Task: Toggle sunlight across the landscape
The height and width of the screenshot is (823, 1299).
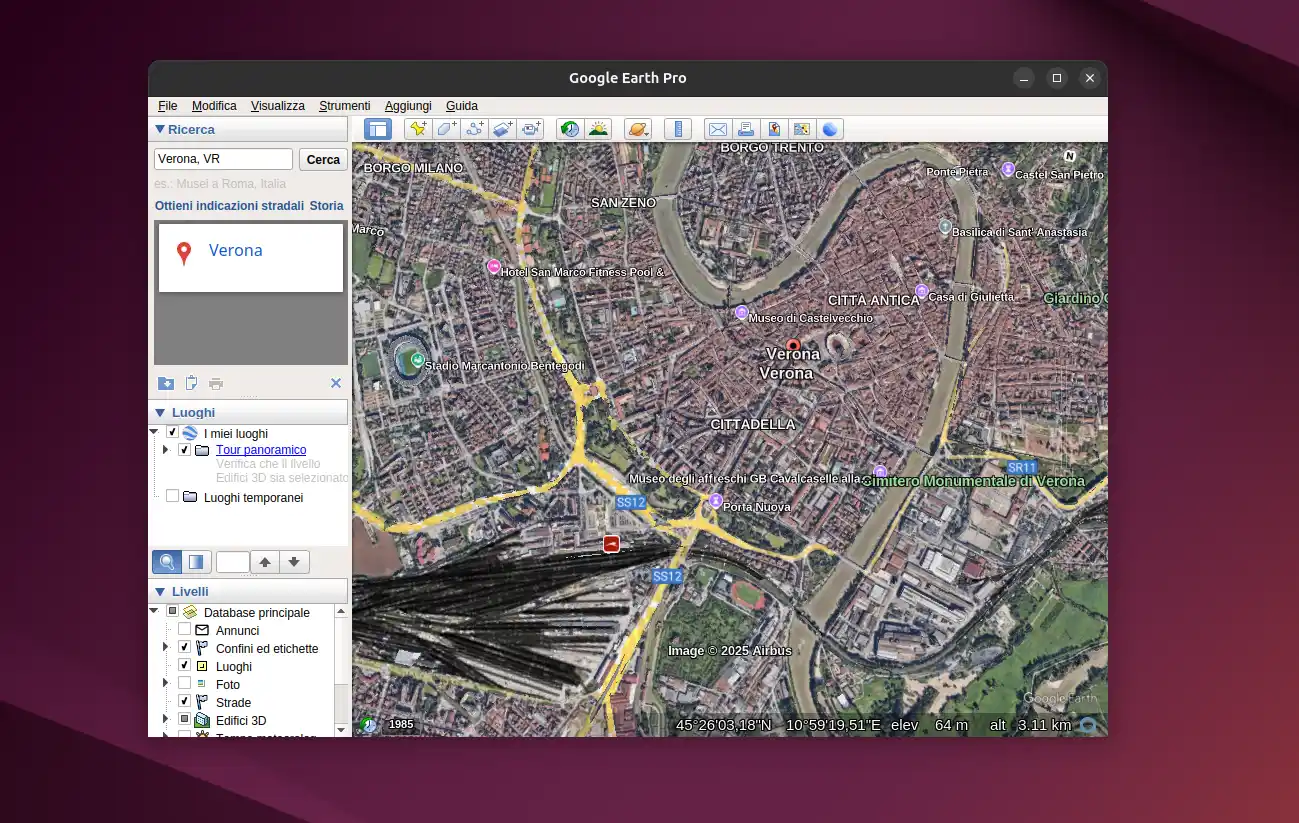Action: (x=598, y=129)
